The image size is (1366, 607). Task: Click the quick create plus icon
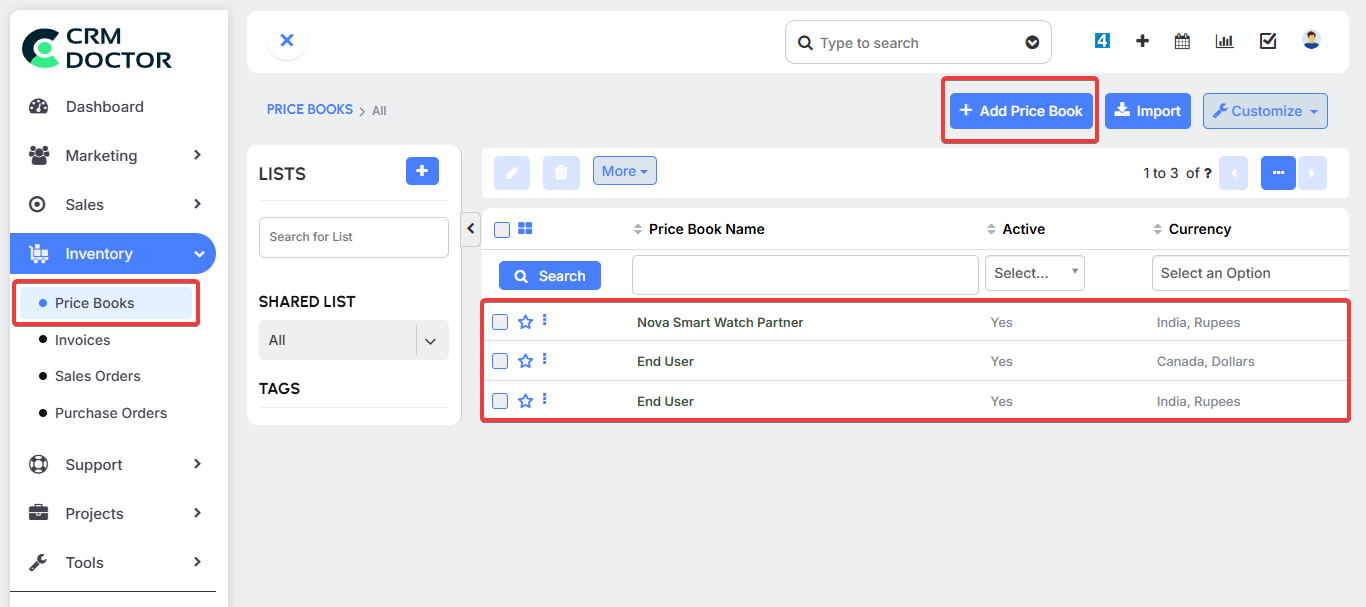(x=1142, y=41)
